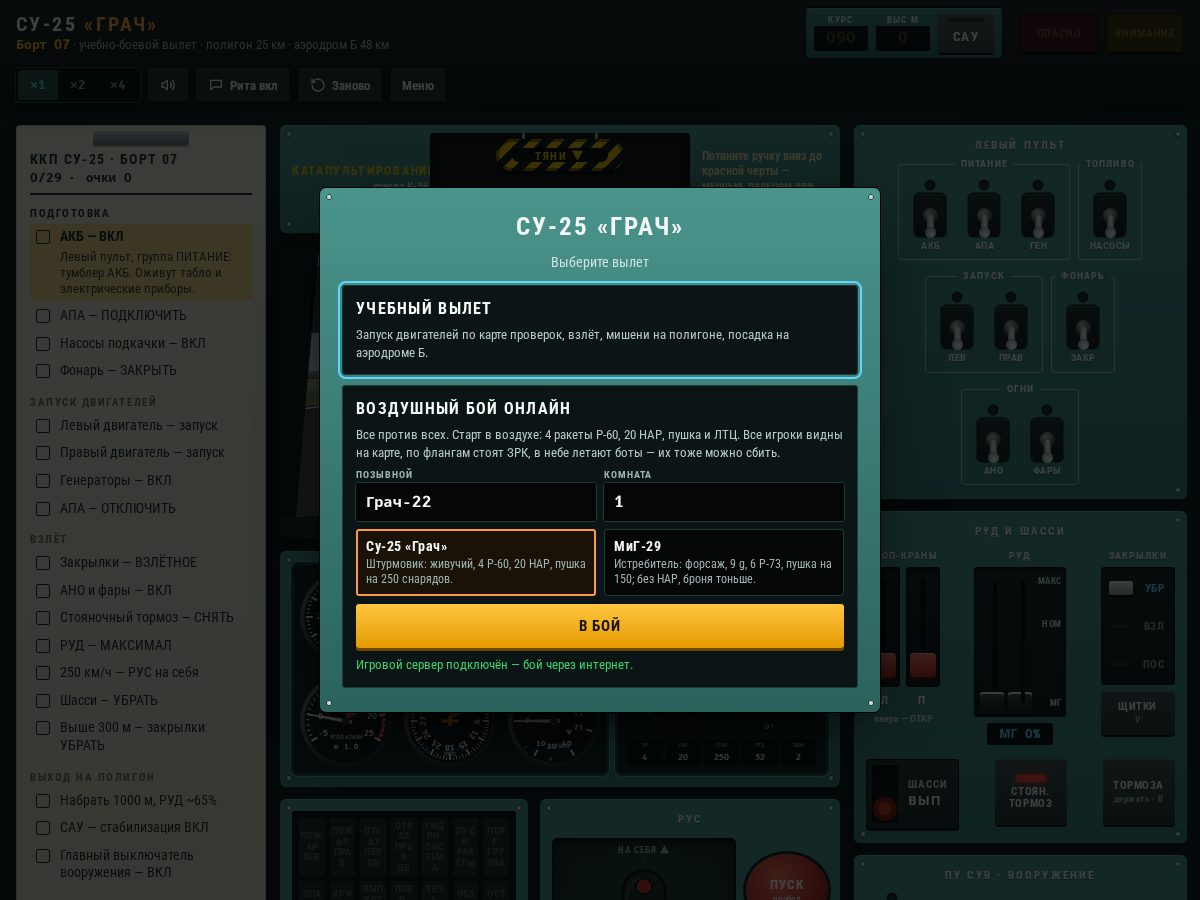This screenshot has width=1200, height=900.
Task: Flip the АНО lights switch
Action: (x=993, y=440)
